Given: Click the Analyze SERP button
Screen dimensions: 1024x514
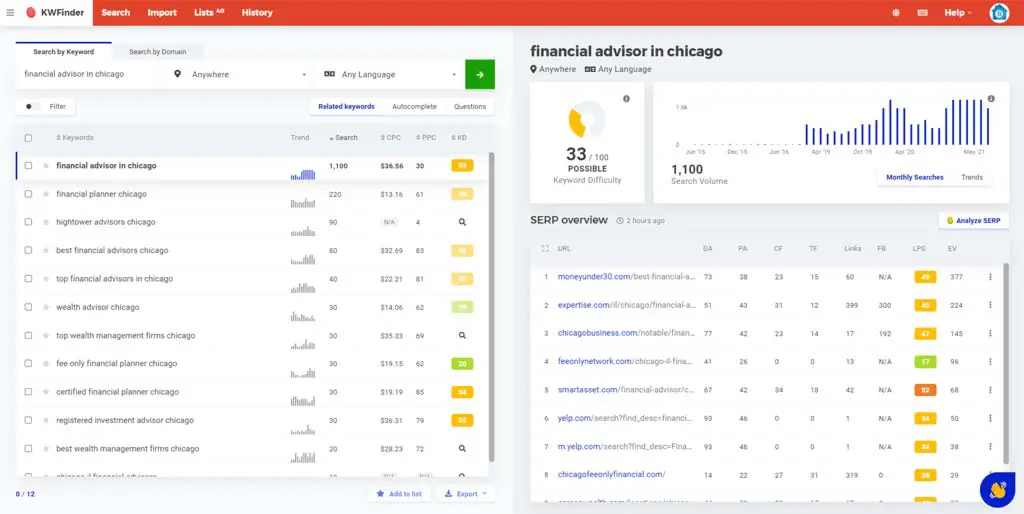Looking at the screenshot, I should (x=974, y=221).
